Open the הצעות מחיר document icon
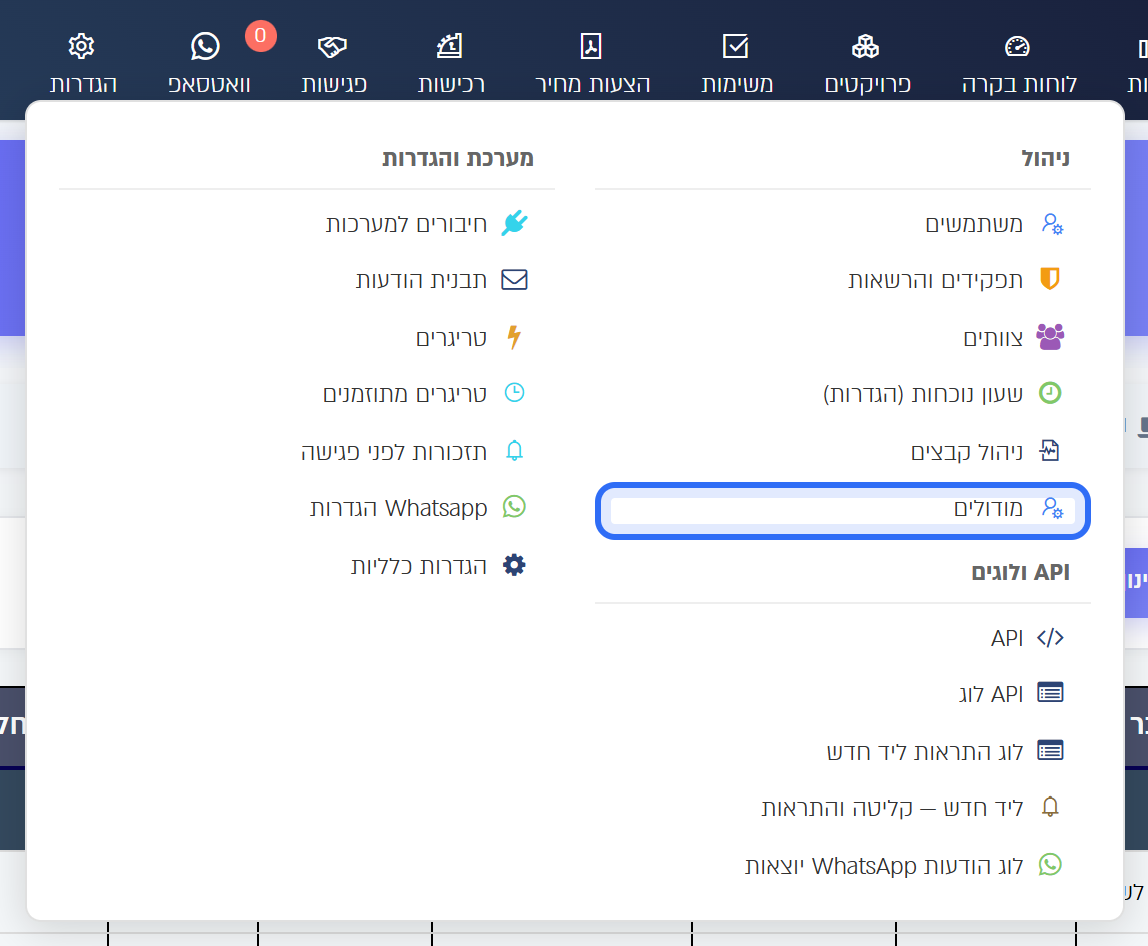Screen dimensions: 1148x946 tap(591, 46)
